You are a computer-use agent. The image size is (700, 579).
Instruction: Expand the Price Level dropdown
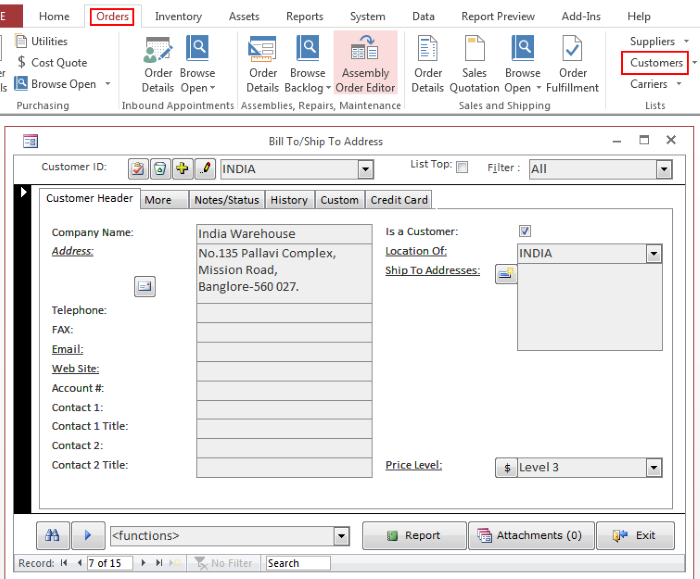654,468
